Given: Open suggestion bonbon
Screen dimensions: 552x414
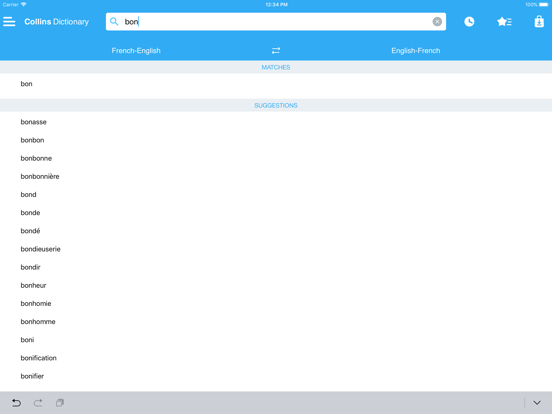Looking at the screenshot, I should point(276,140).
